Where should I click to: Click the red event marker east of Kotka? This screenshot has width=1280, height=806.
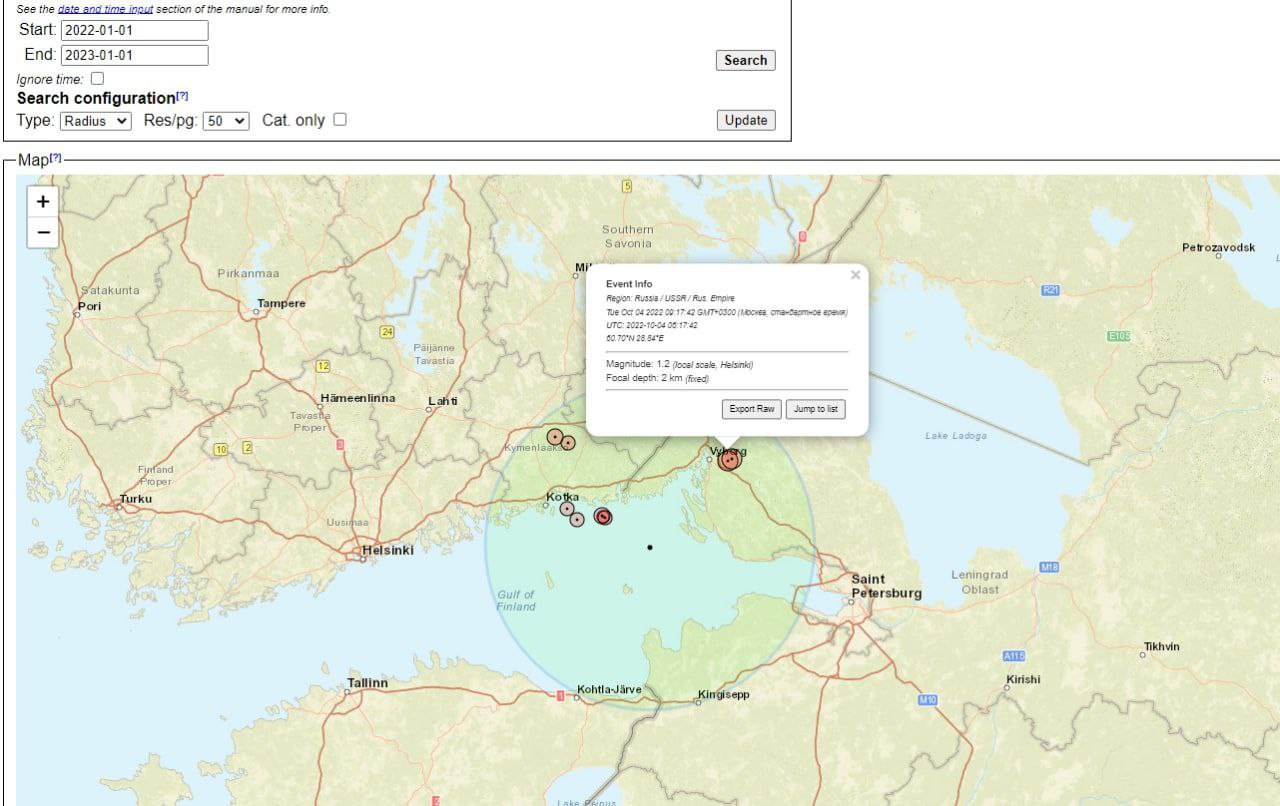coord(603,516)
